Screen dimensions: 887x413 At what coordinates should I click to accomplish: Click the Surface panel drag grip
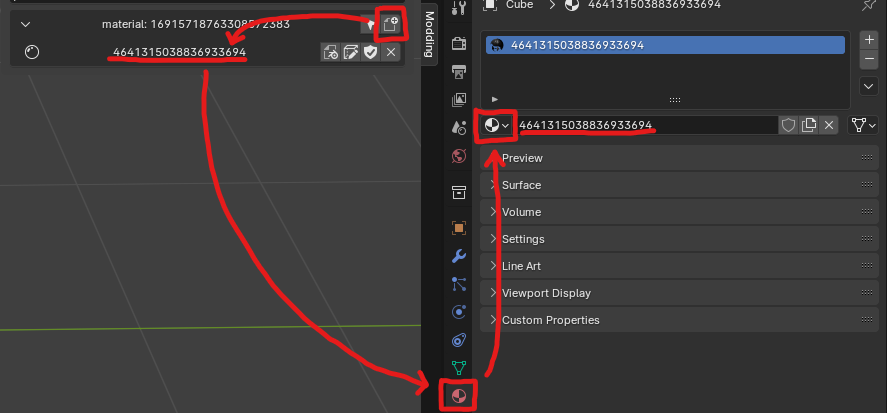click(866, 185)
